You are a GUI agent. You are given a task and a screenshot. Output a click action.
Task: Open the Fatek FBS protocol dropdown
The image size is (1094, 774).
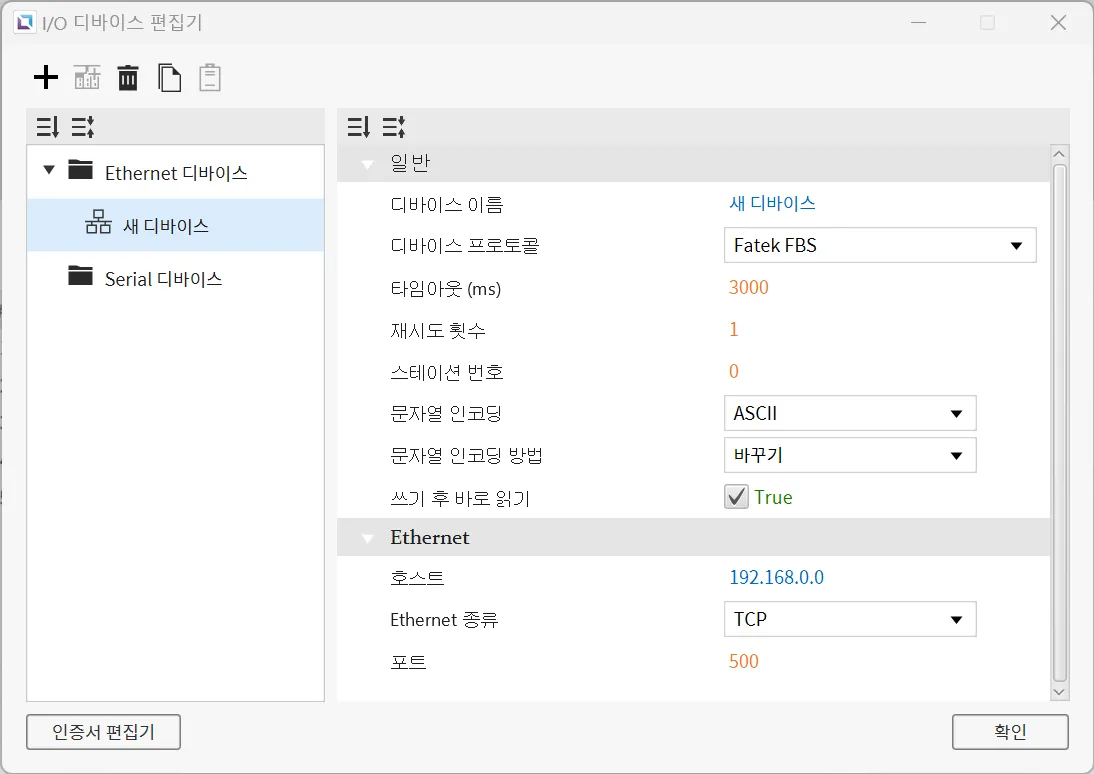[879, 246]
